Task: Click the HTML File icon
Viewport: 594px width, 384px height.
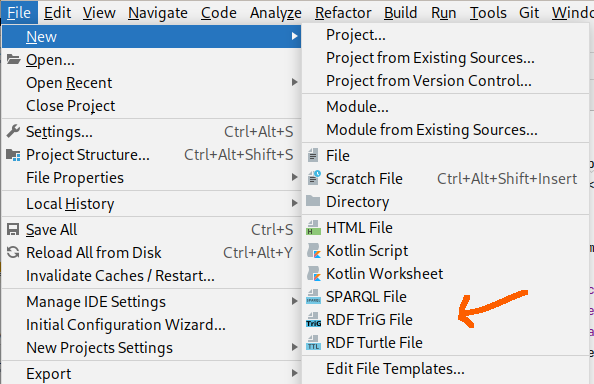Action: point(313,228)
